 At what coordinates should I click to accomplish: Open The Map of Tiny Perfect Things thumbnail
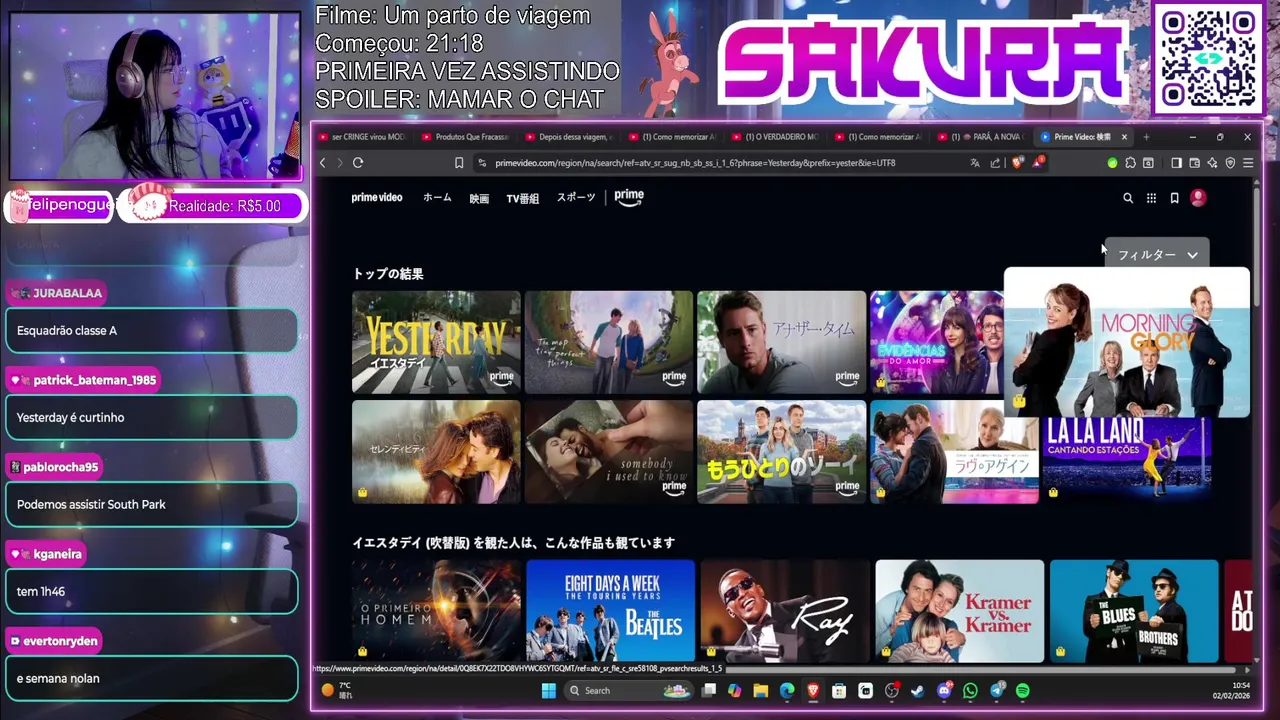609,342
